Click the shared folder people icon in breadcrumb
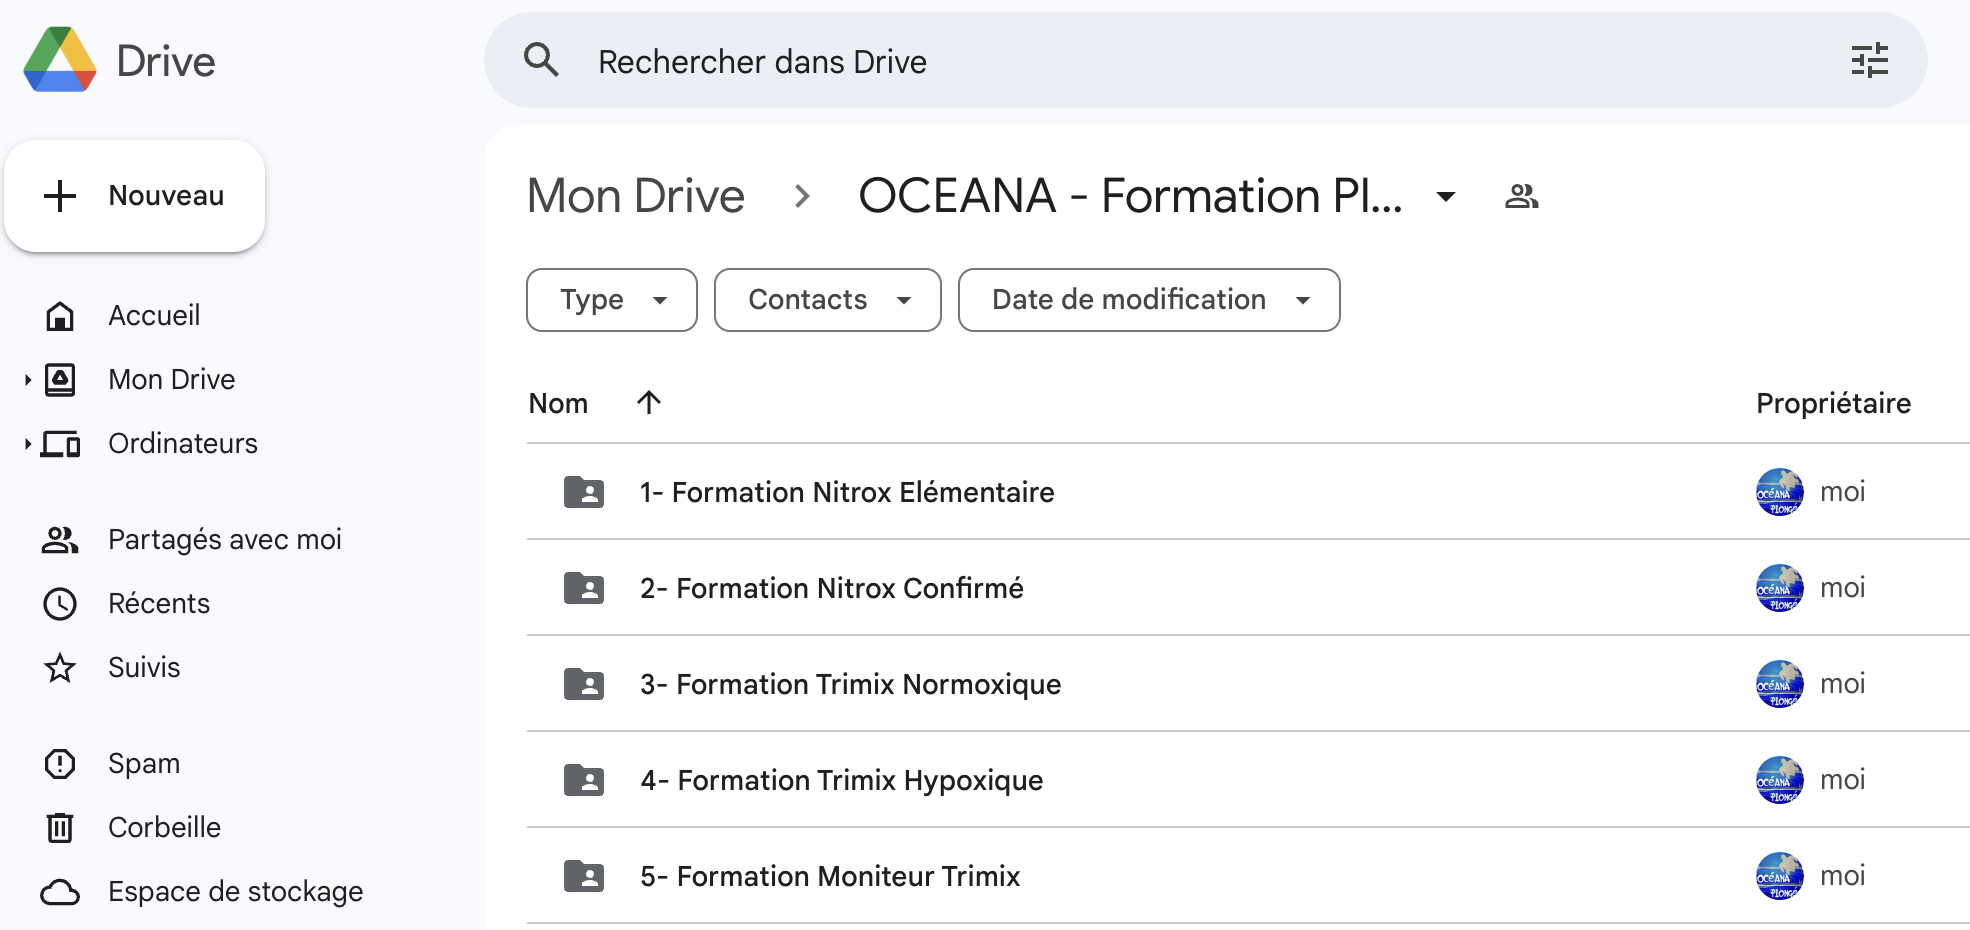This screenshot has height=930, width=1970. click(x=1521, y=196)
